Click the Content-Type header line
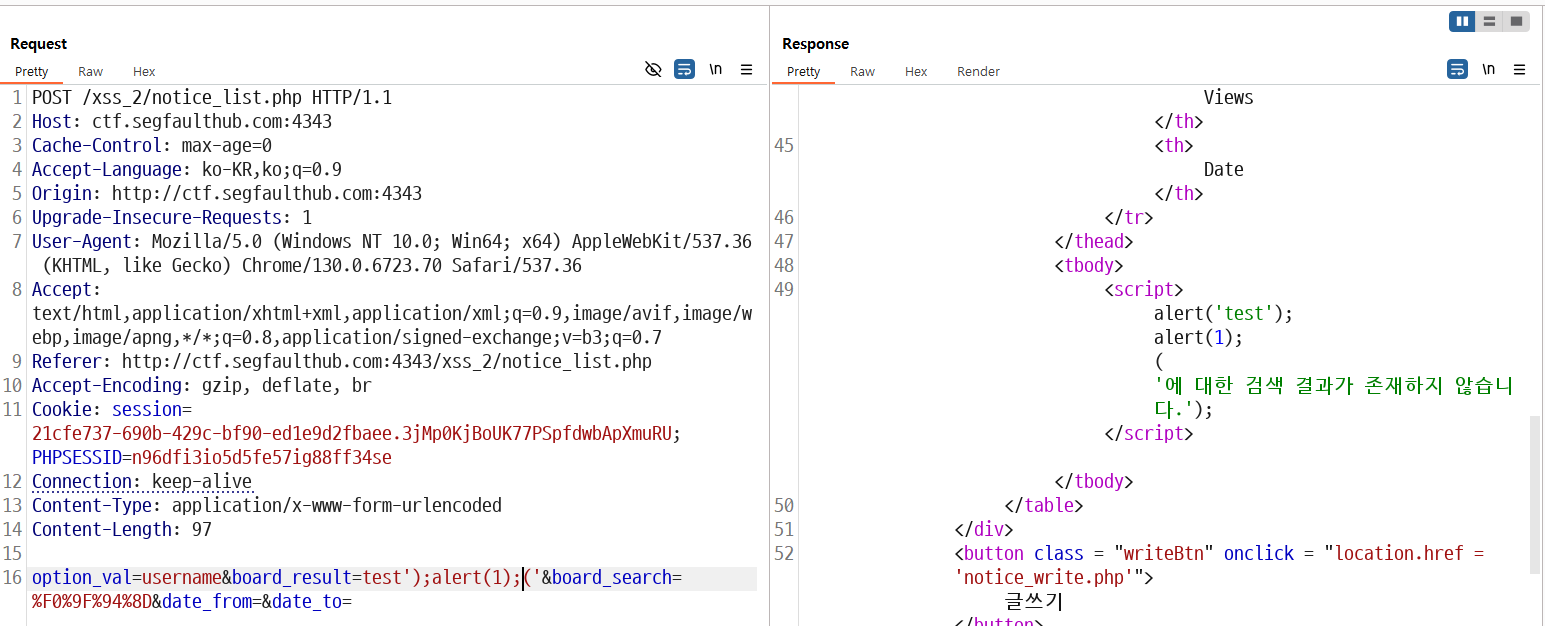The height and width of the screenshot is (626, 1545). pos(267,506)
